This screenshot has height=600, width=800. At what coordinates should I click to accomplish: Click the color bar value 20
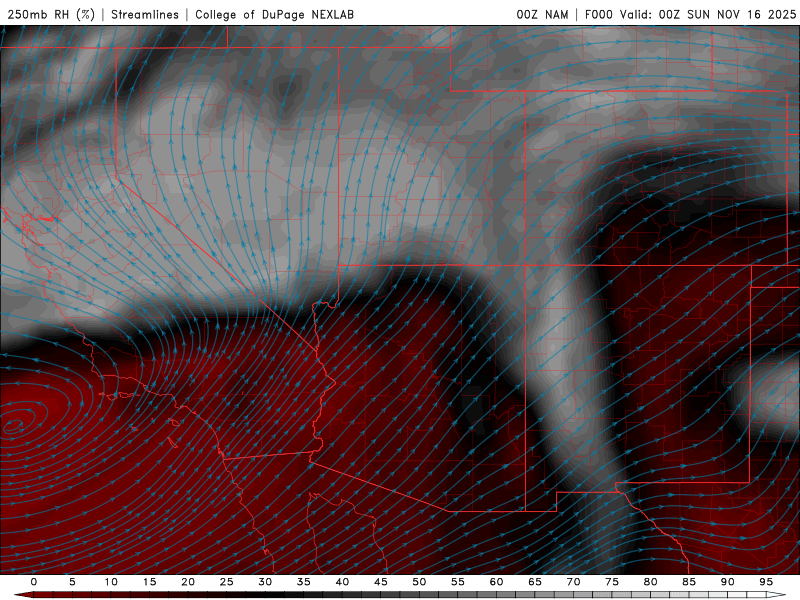coord(188,582)
